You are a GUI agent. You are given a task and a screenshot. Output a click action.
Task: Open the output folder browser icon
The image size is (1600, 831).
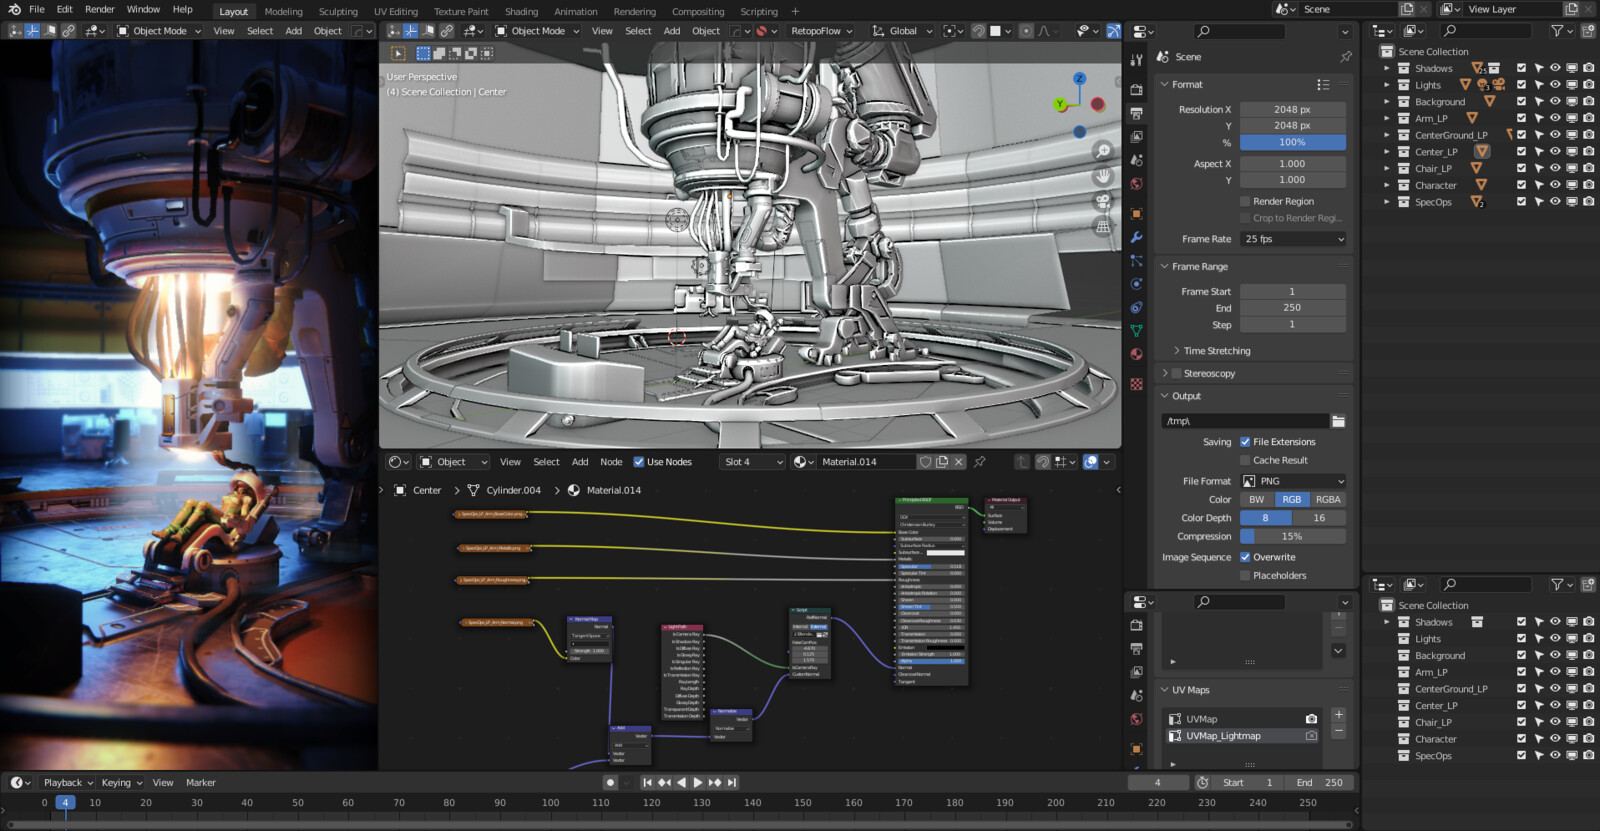point(1338,421)
